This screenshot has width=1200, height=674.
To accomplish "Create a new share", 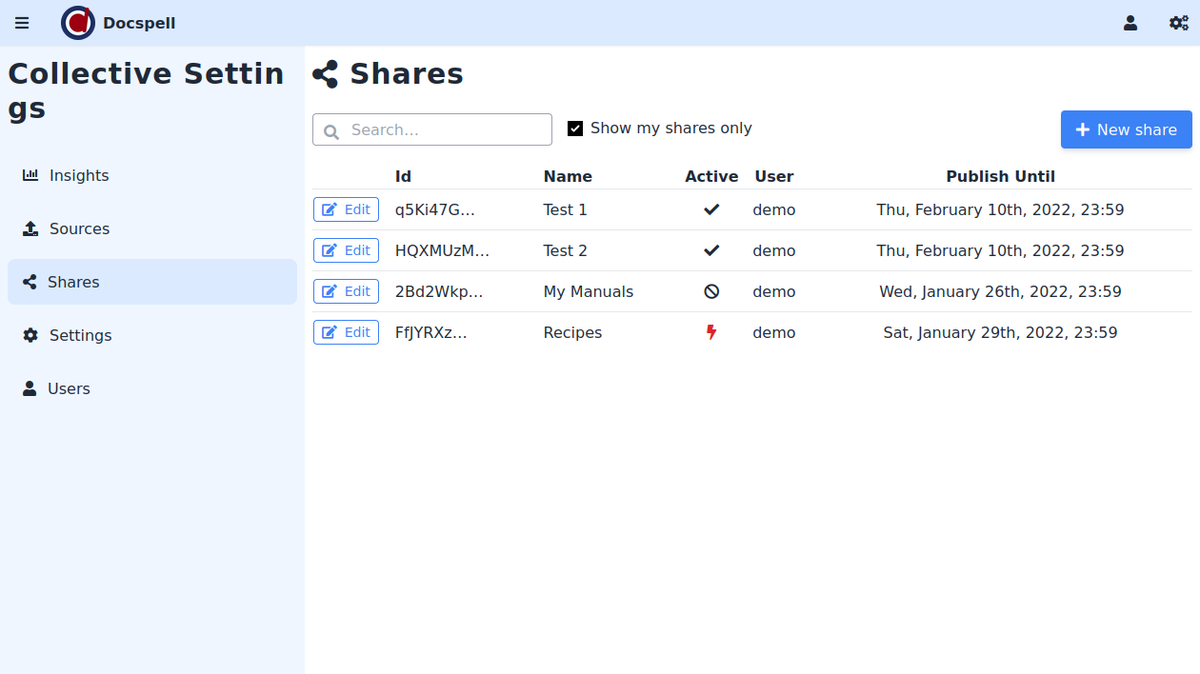I will pyautogui.click(x=1126, y=130).
